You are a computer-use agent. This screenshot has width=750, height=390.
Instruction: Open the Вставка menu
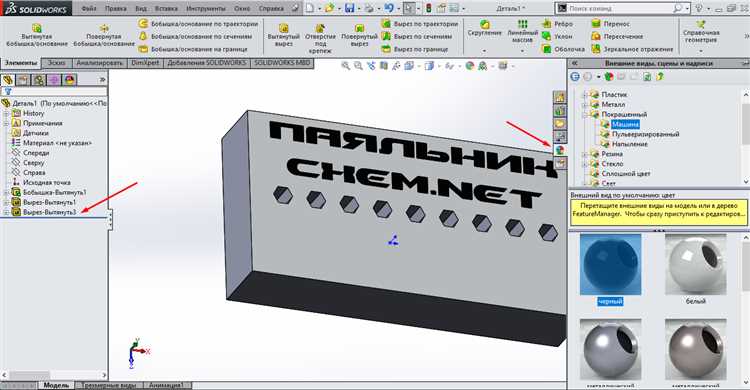[x=166, y=8]
